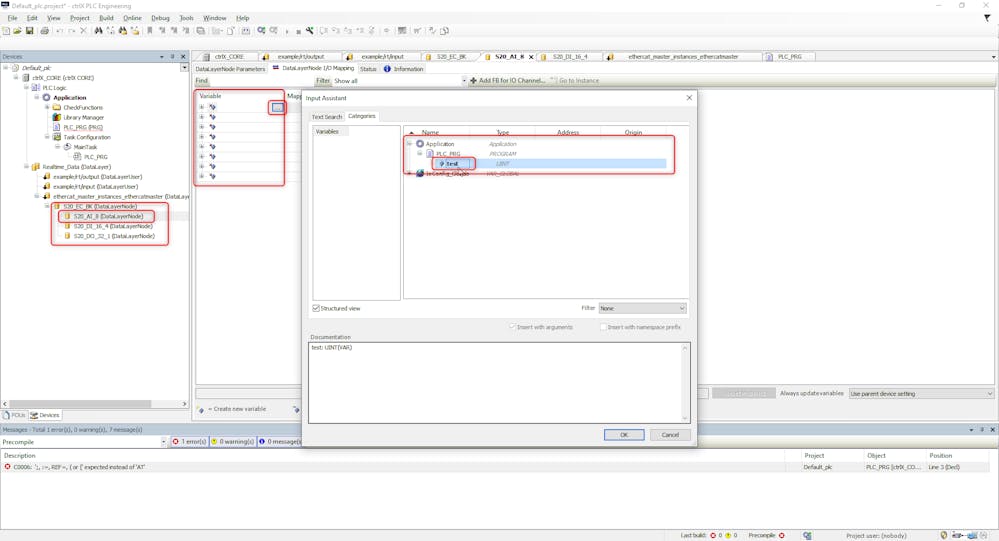Select the test variable under PLC_PRG
This screenshot has width=999, height=541.
(x=452, y=164)
